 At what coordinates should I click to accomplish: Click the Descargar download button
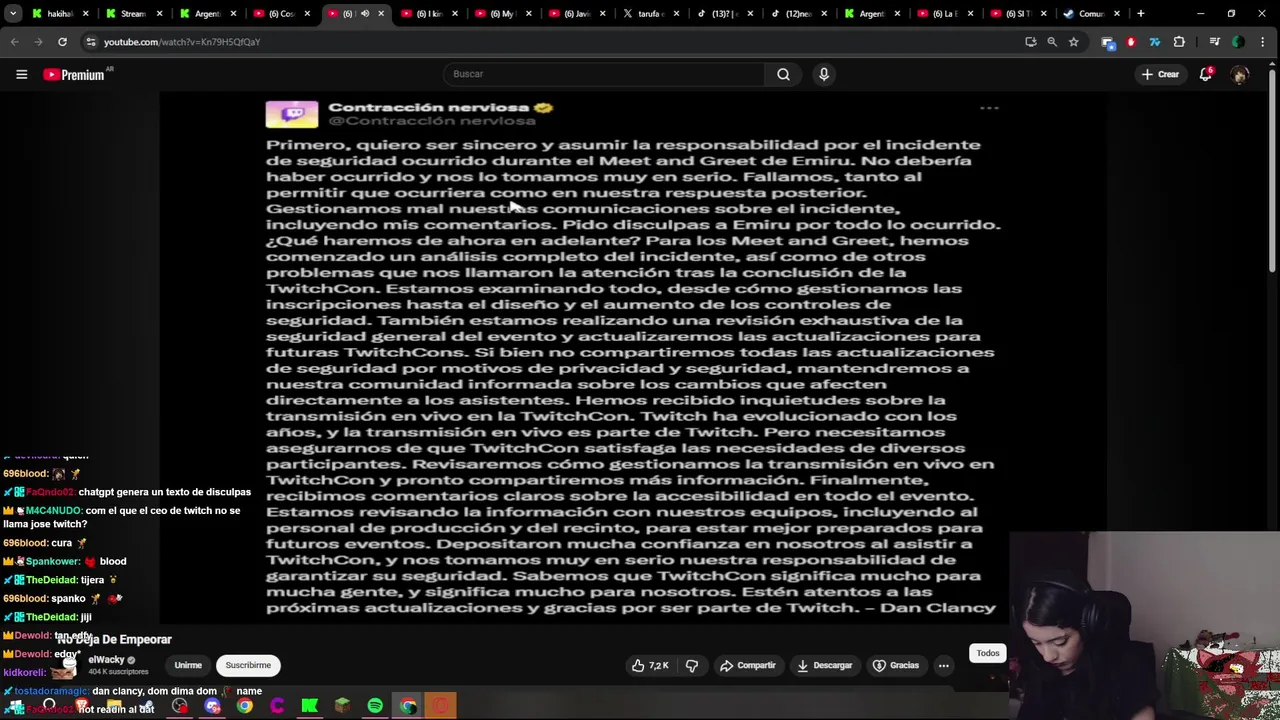(x=824, y=665)
